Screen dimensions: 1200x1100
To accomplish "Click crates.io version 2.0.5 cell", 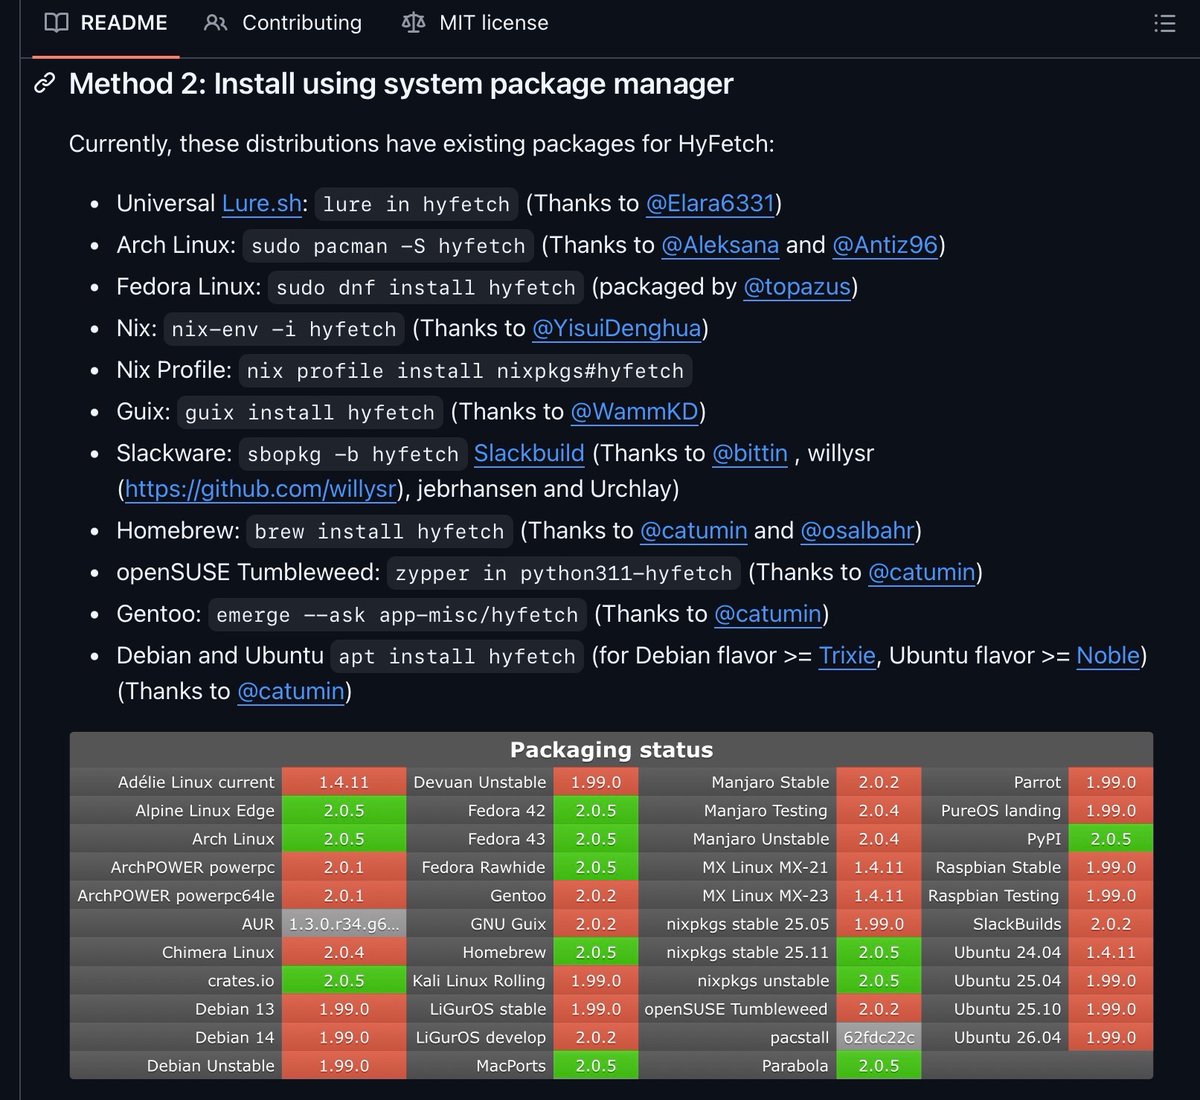I will point(344,981).
